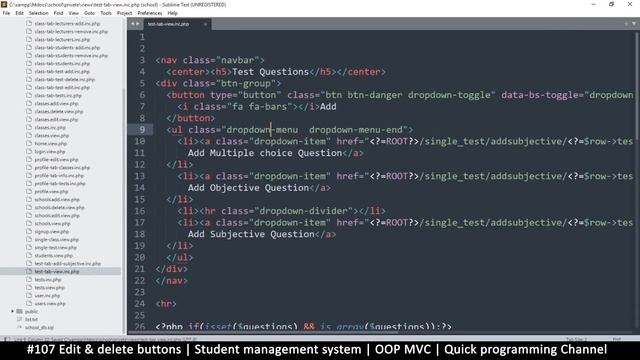Click the file icon beside class-tab-lecturers.inc.php
The width and height of the screenshot is (640, 360).
pos(29,40)
